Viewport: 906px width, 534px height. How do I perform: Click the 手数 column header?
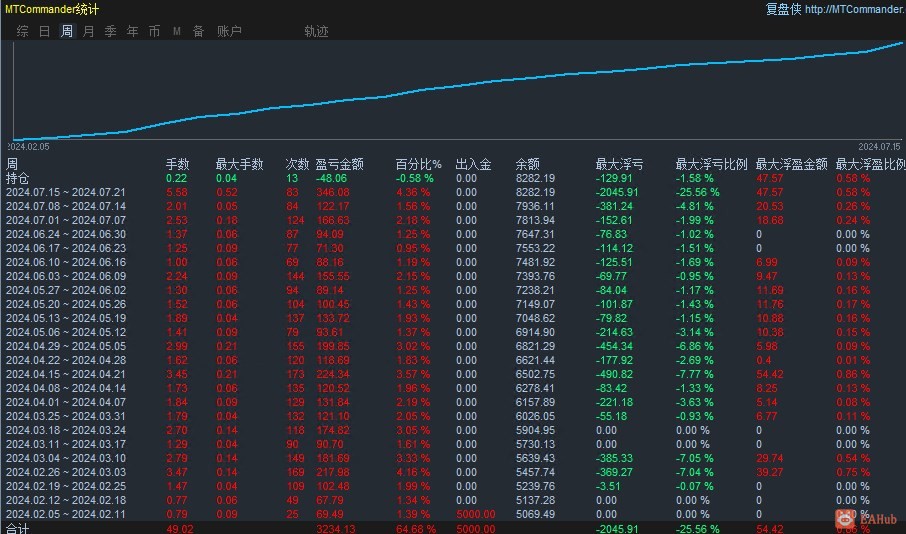(x=177, y=164)
